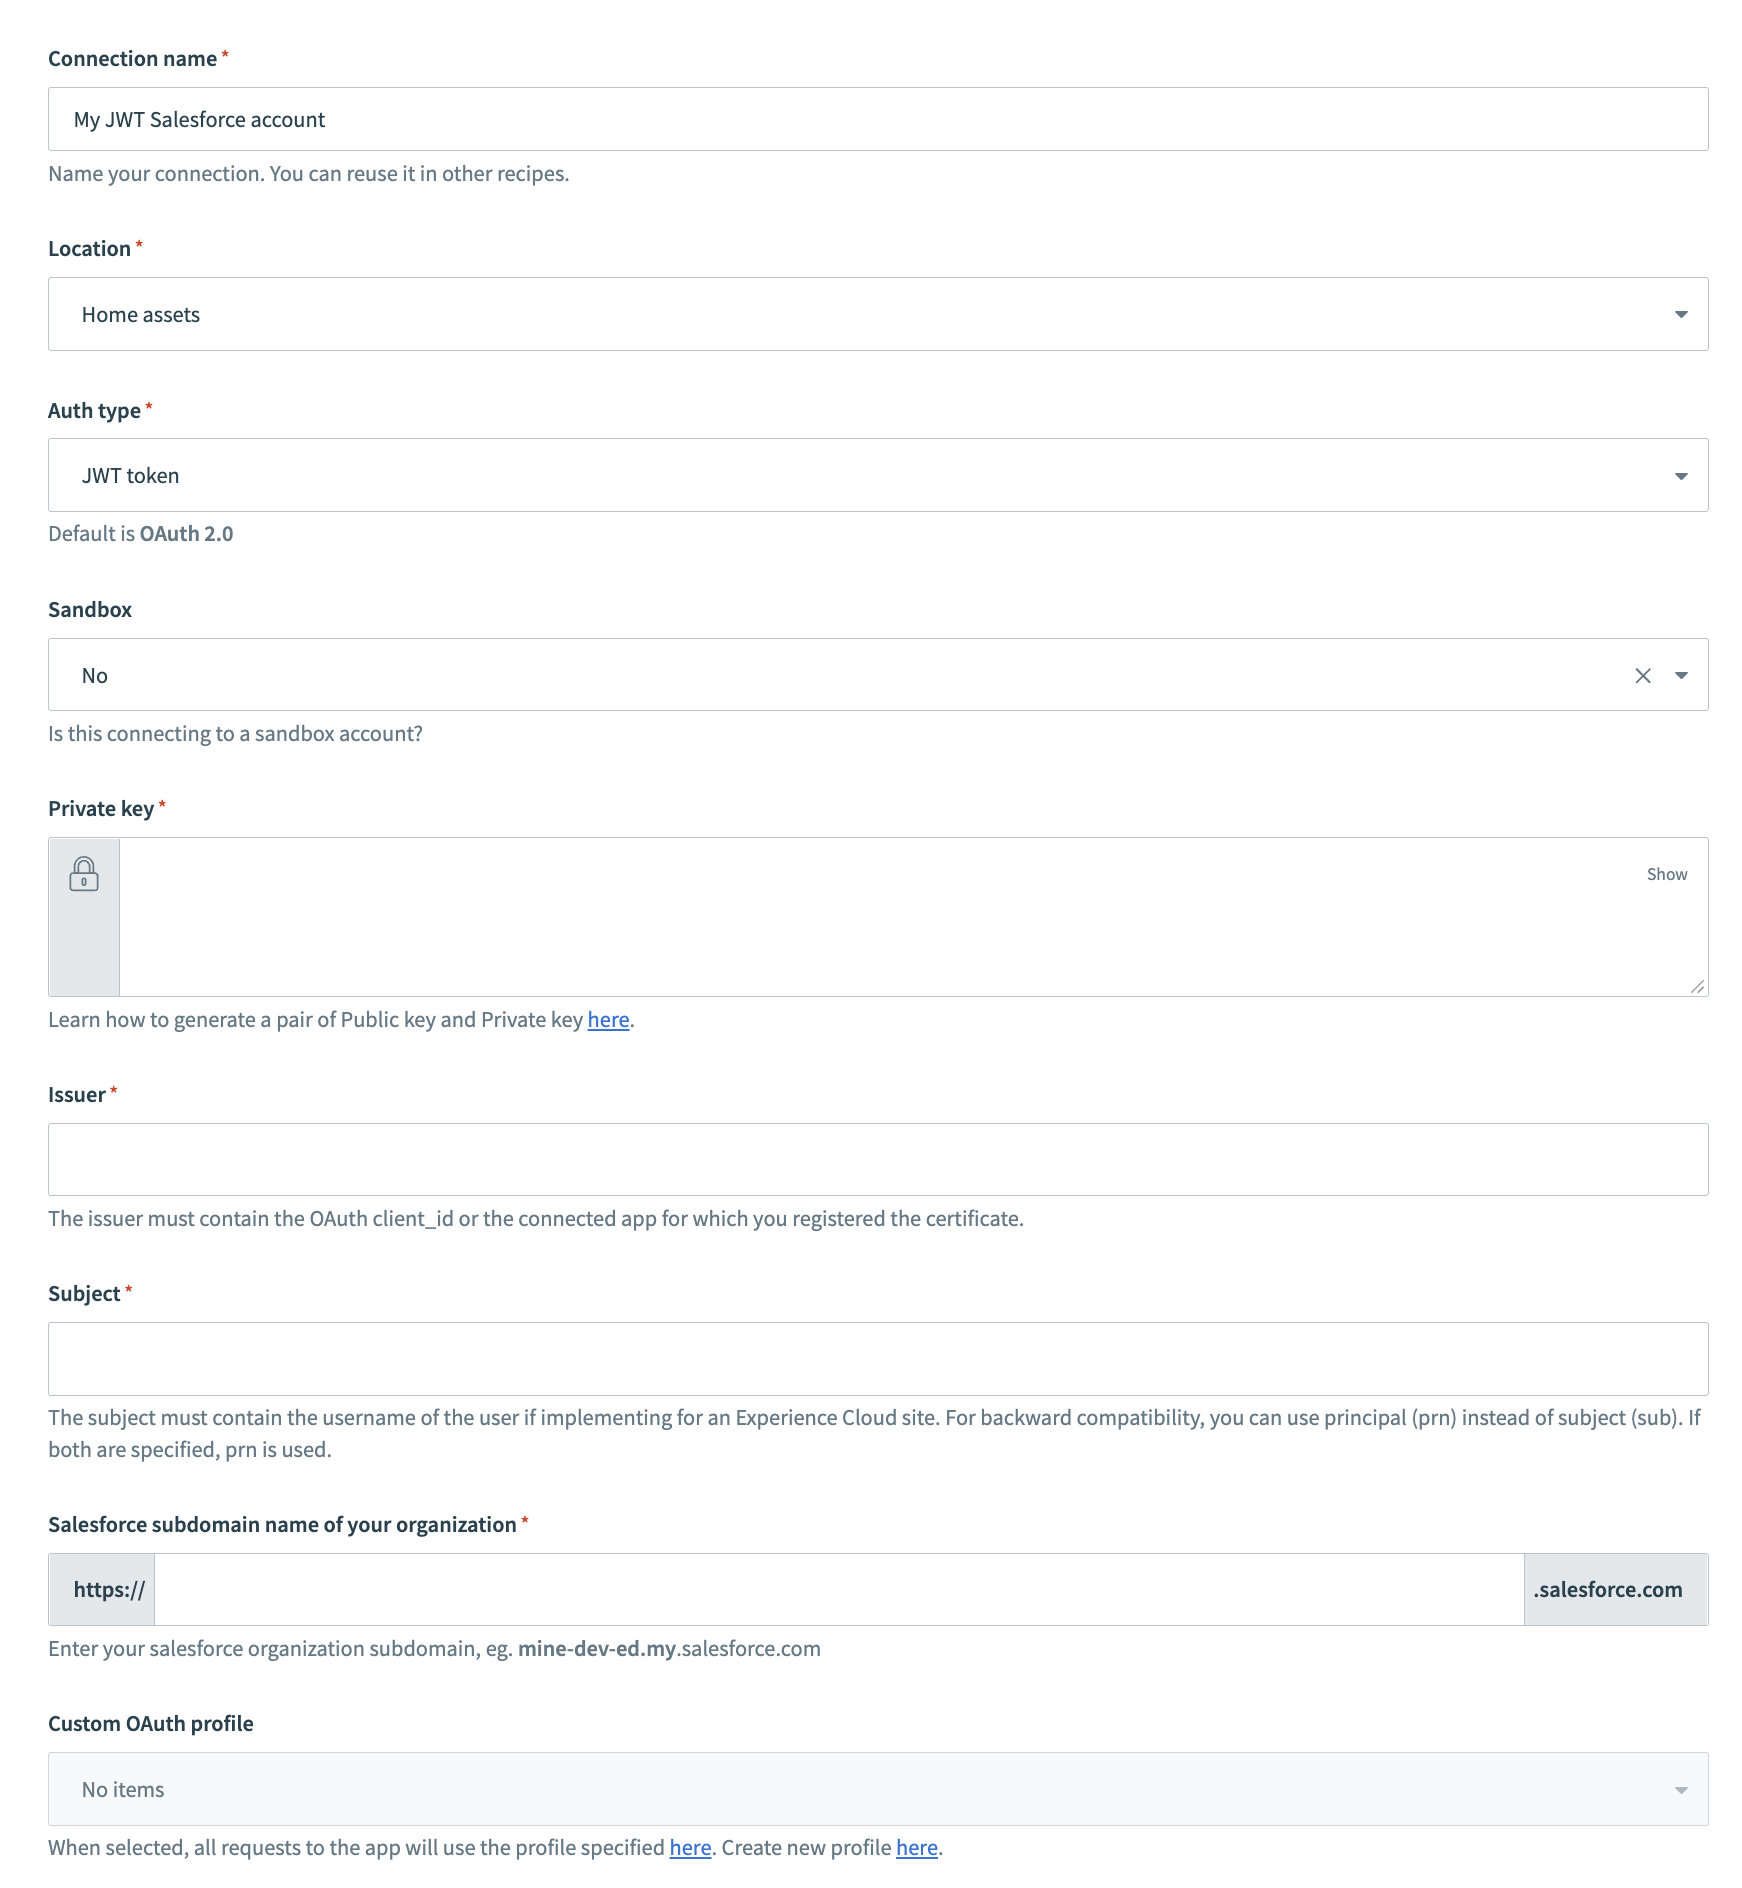Open the key generation guide link labeled here
This screenshot has height=1888, width=1742.
click(608, 1019)
